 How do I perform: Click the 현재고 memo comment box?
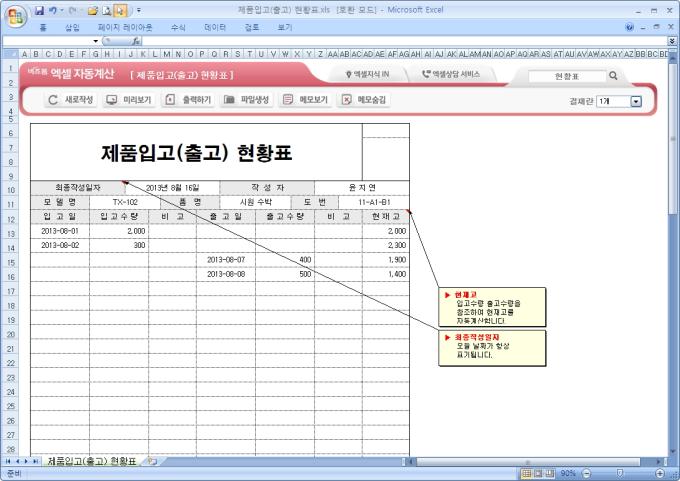492,307
